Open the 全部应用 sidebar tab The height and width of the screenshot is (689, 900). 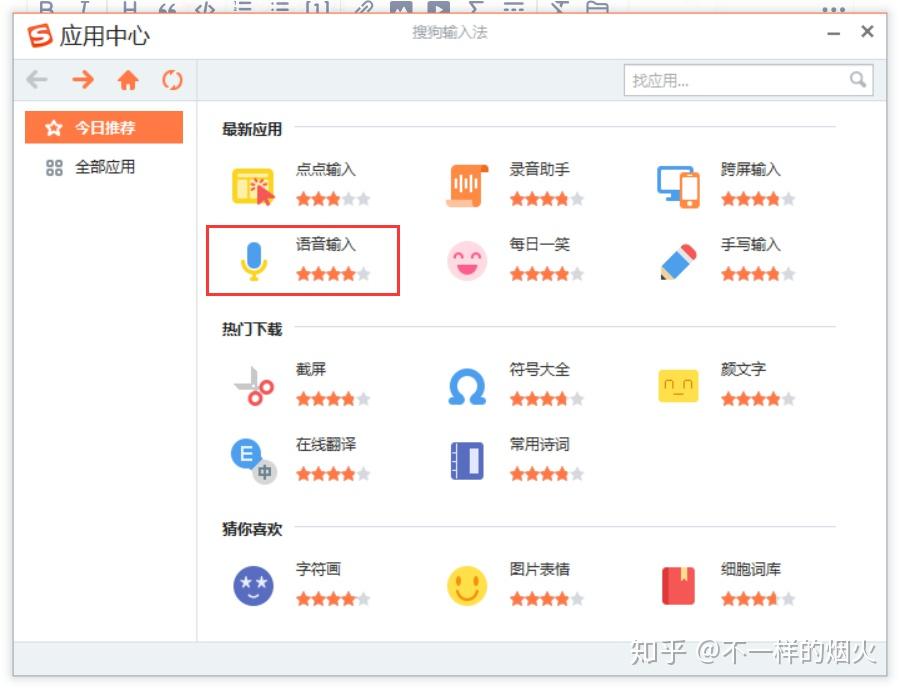pyautogui.click(x=104, y=167)
